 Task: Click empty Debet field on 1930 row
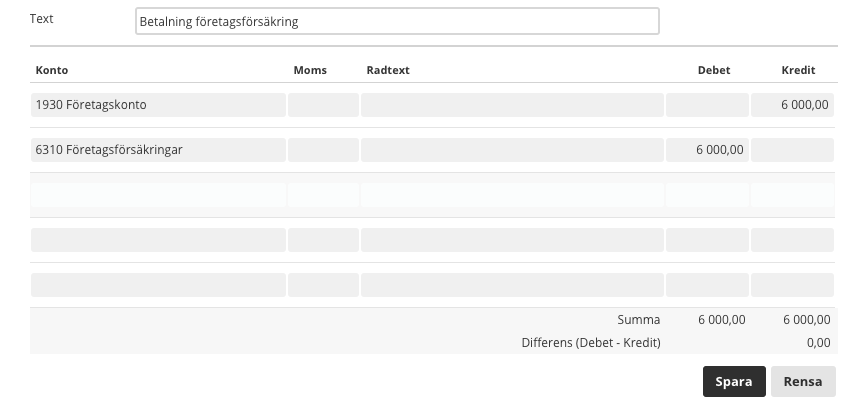click(x=707, y=104)
